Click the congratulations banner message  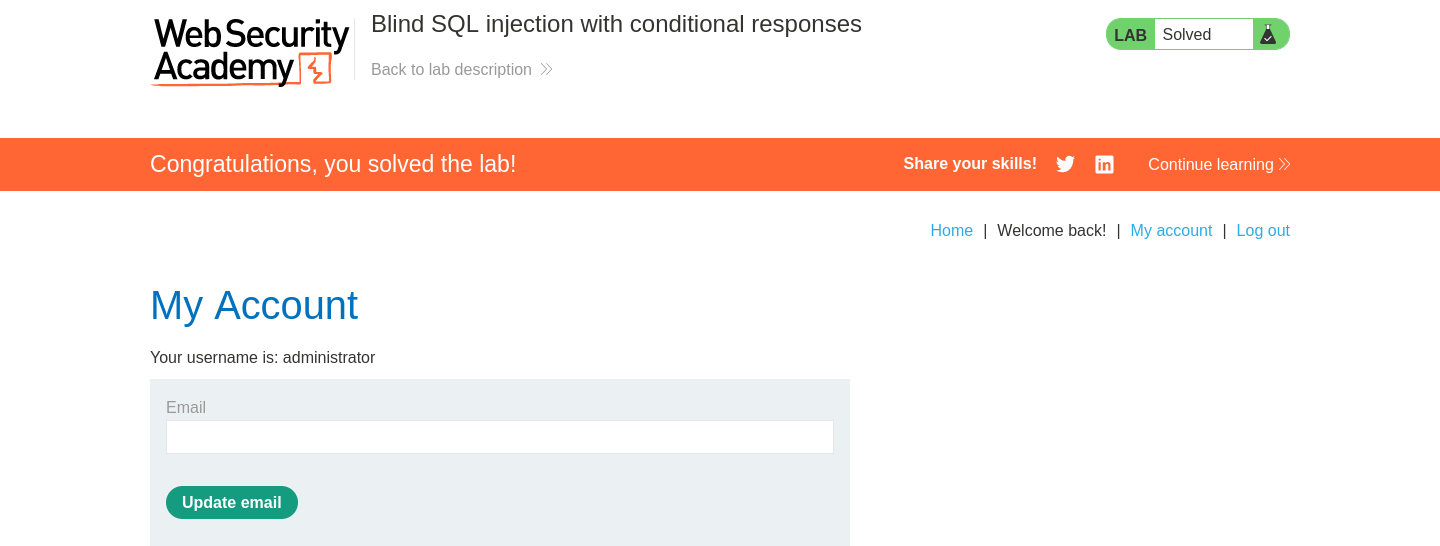(333, 164)
